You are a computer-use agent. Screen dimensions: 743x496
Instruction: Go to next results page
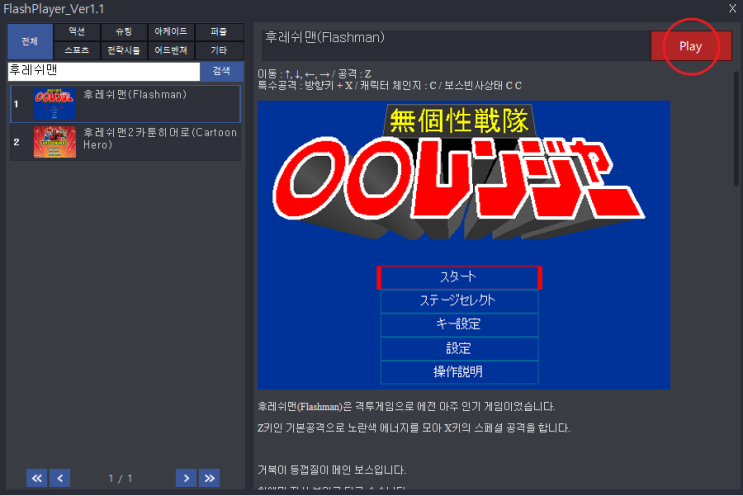coord(186,478)
